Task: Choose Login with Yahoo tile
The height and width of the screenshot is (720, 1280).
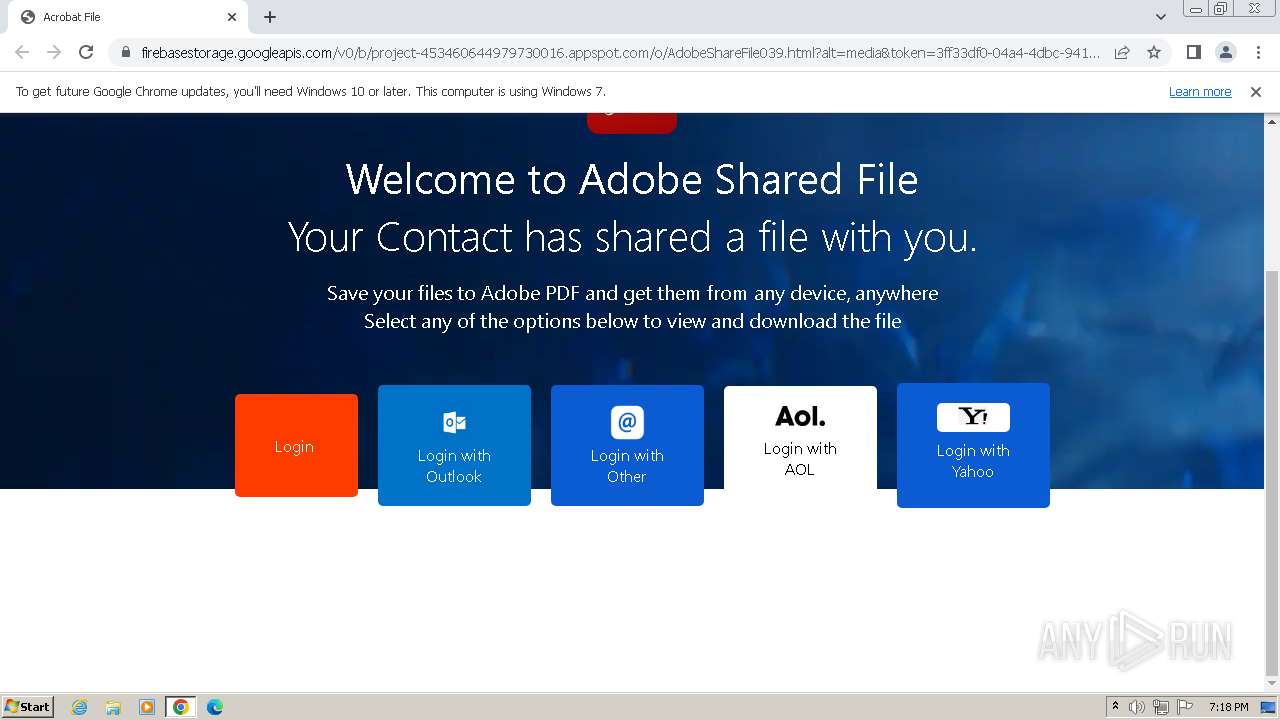Action: pyautogui.click(x=973, y=445)
